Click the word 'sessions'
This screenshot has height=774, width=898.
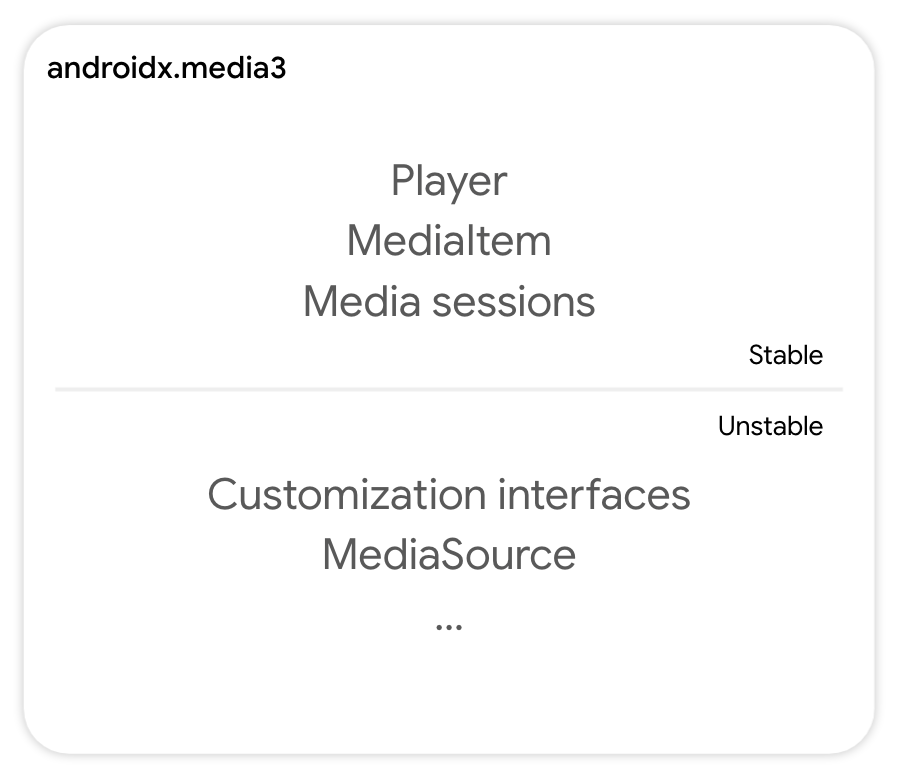coord(514,301)
